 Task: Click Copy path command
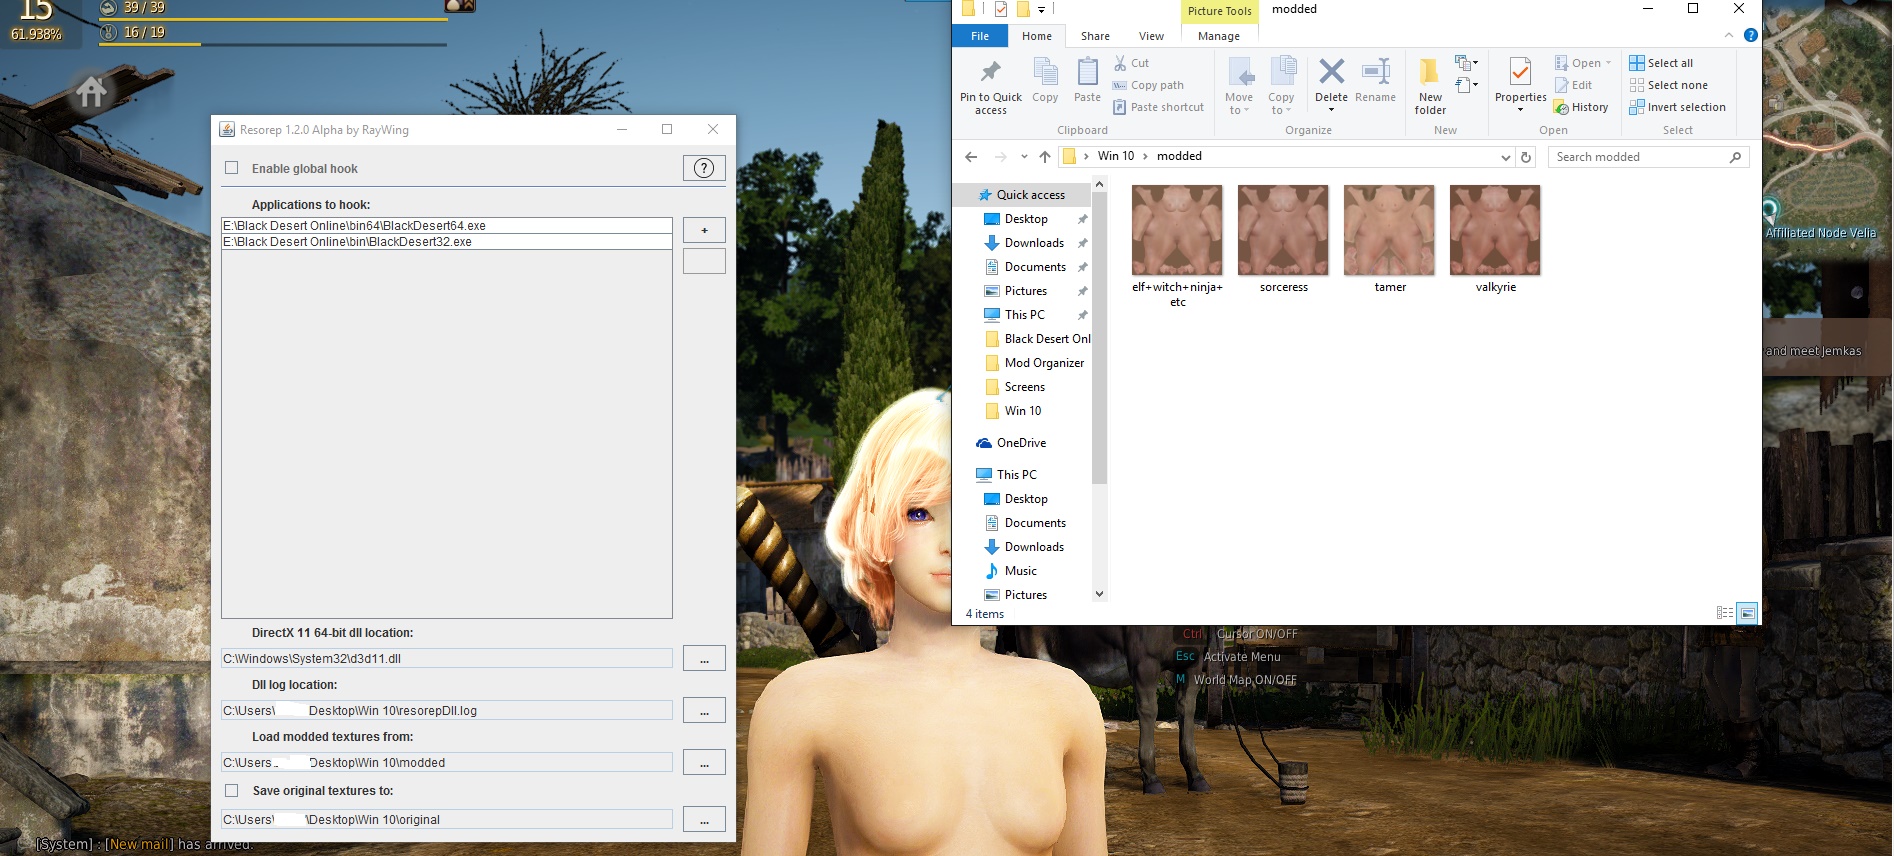pos(1148,85)
